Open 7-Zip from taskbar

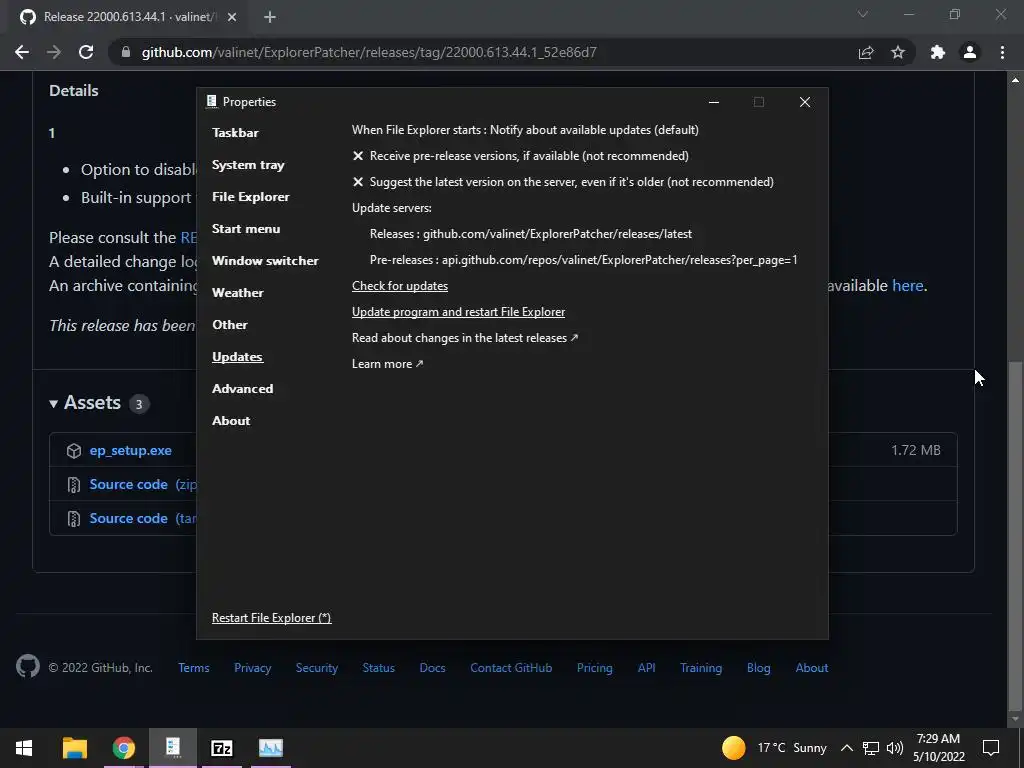click(x=221, y=748)
